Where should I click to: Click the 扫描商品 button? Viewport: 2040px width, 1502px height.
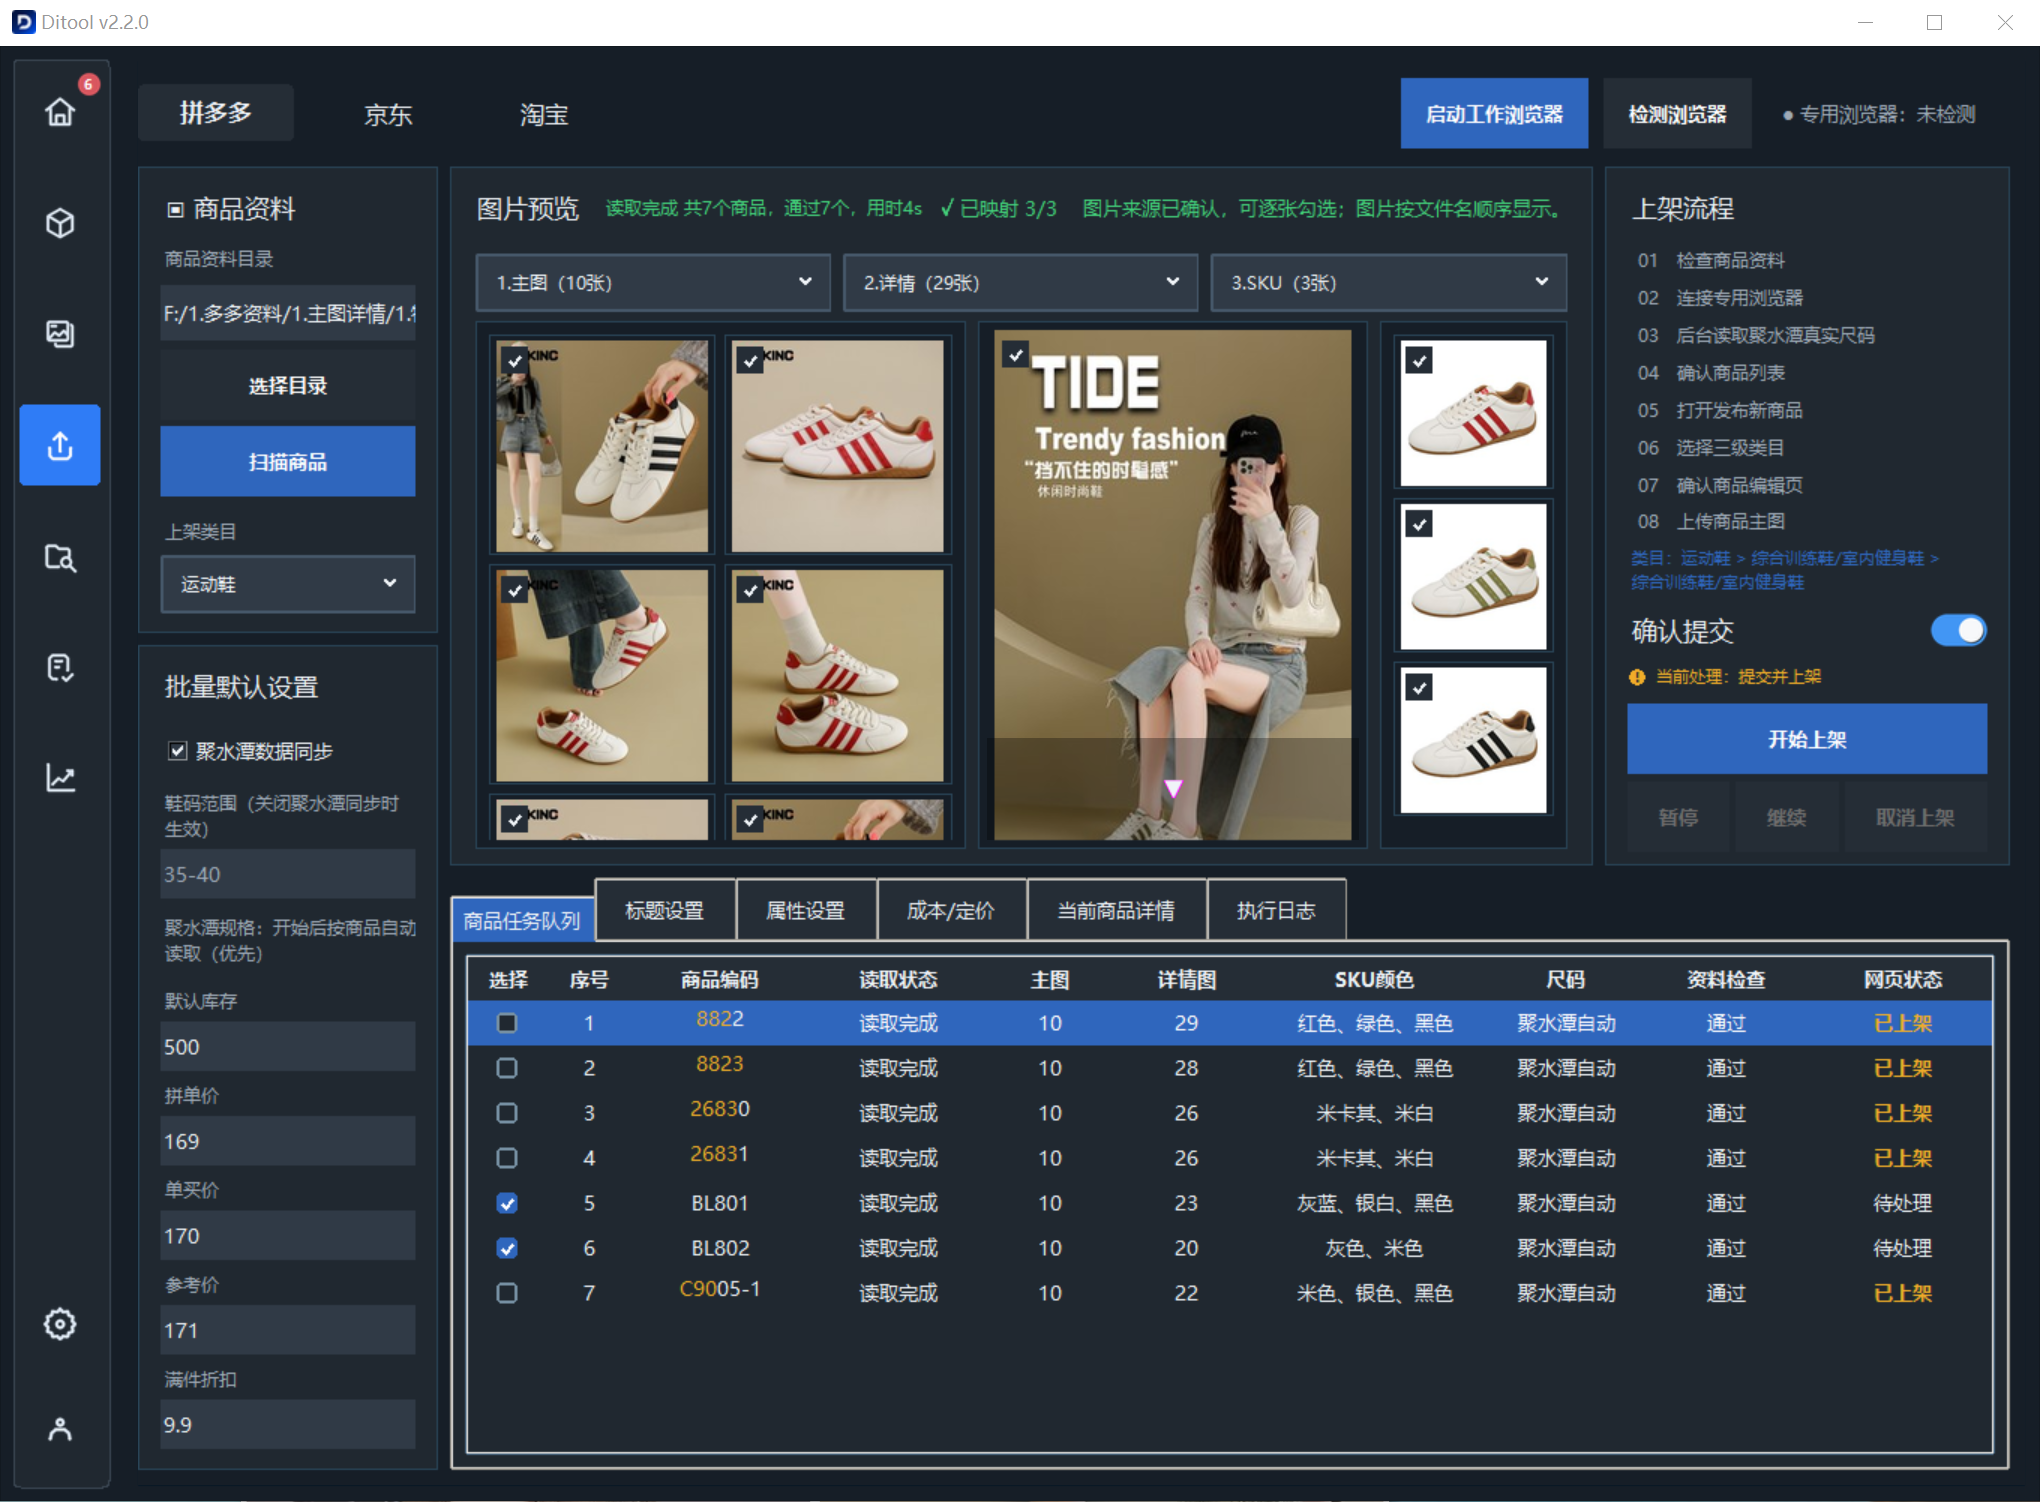click(288, 461)
